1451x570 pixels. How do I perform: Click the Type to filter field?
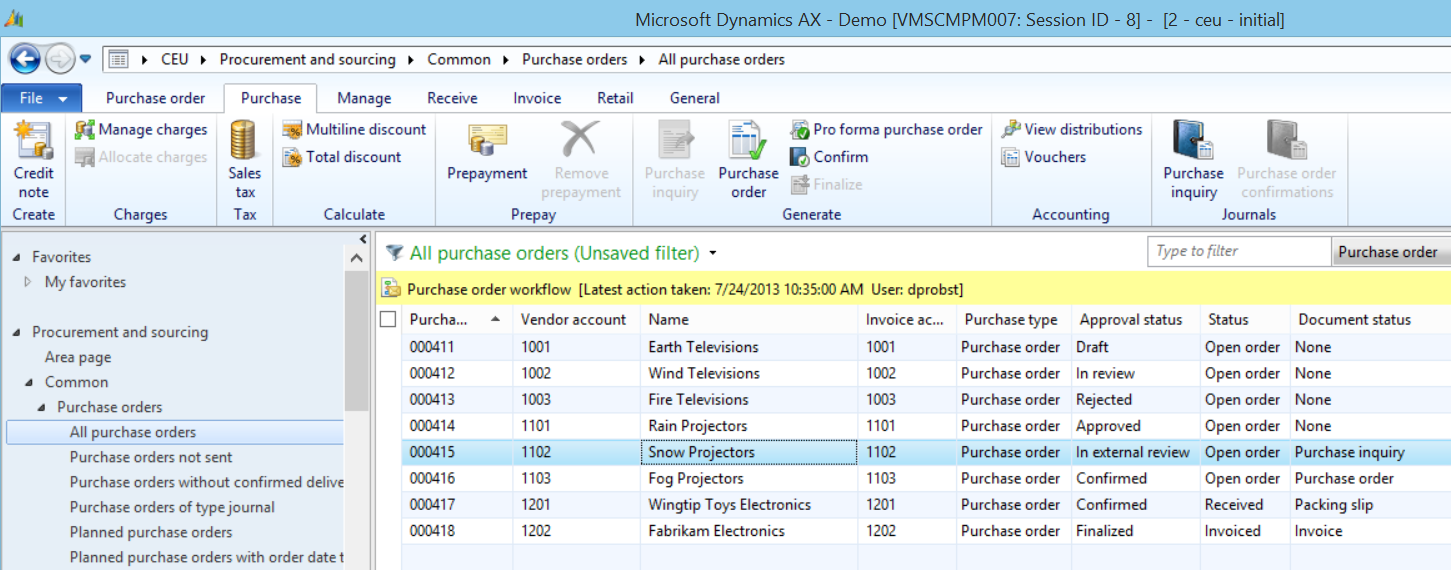(1239, 252)
